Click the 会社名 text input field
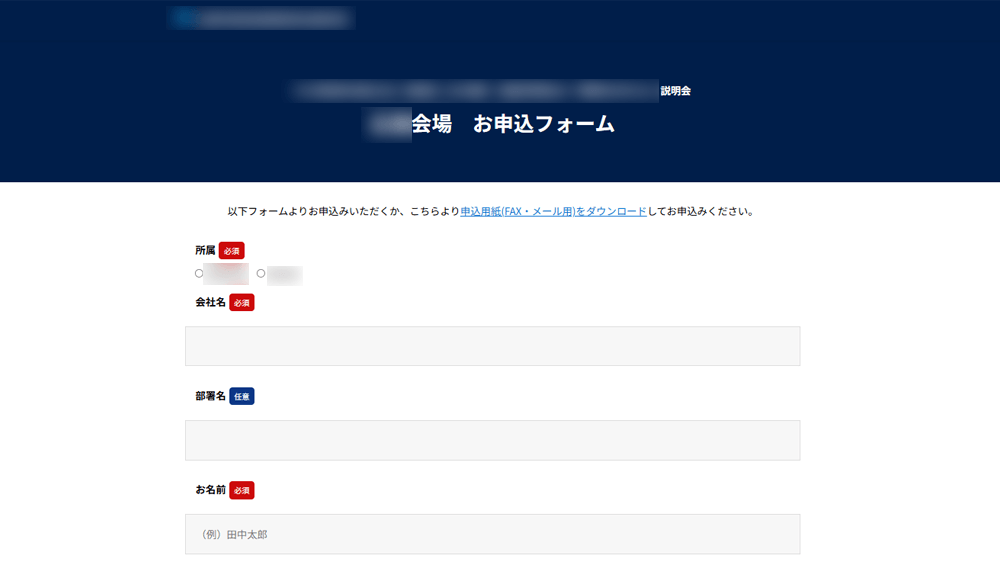 (x=492, y=346)
